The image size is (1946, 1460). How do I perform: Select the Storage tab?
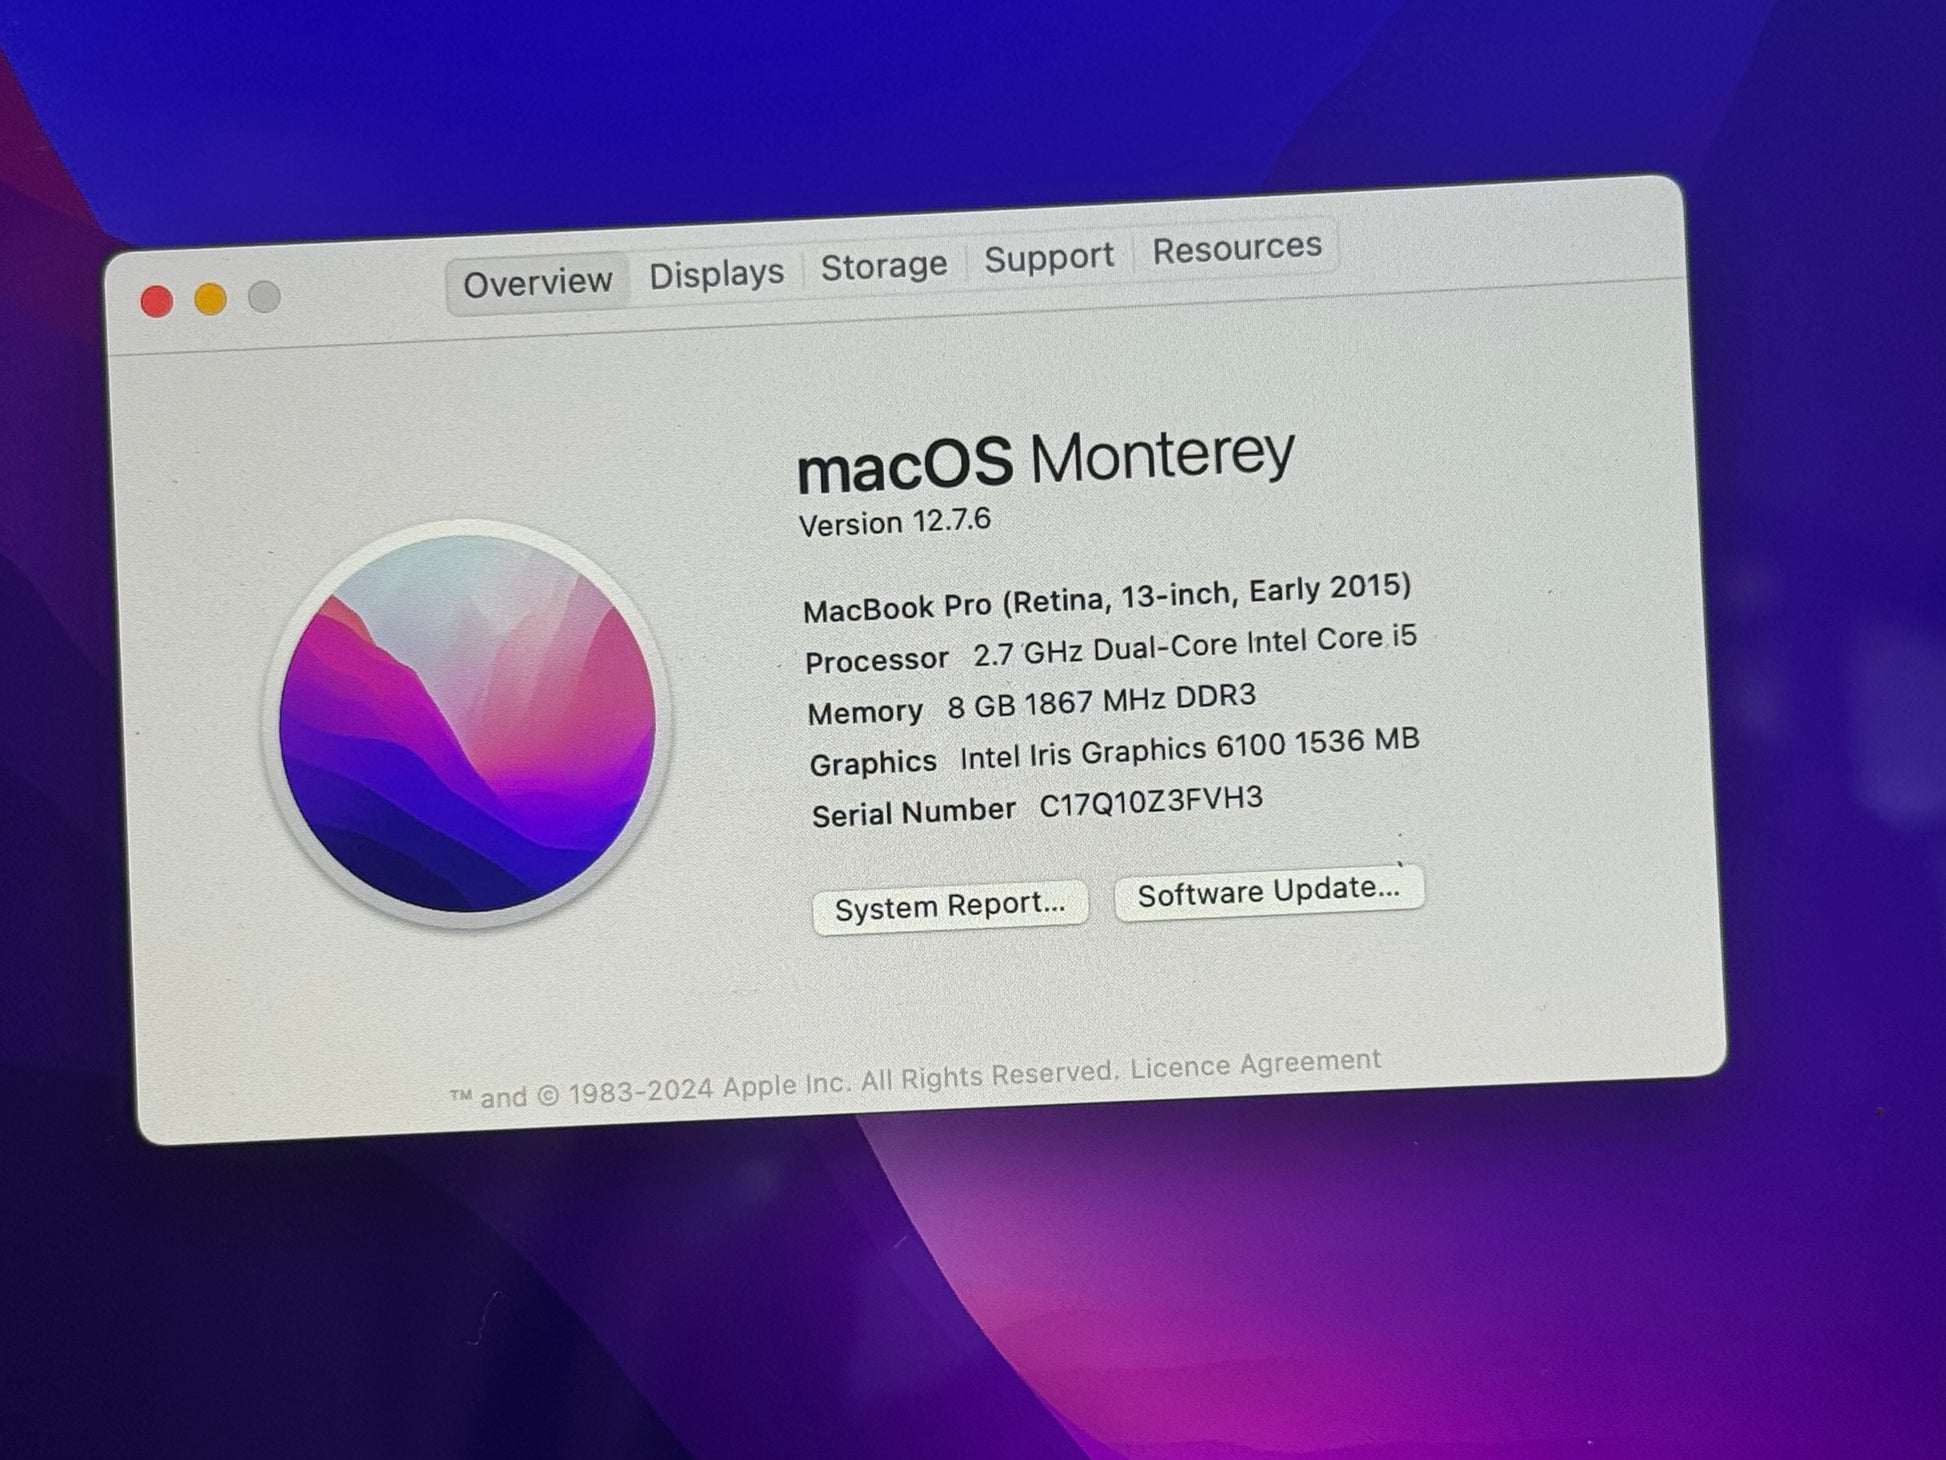(x=883, y=266)
